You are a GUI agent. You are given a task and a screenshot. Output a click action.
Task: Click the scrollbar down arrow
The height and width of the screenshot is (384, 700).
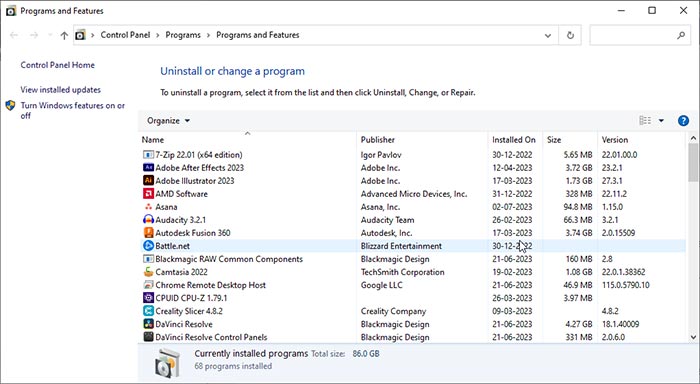coord(693,337)
